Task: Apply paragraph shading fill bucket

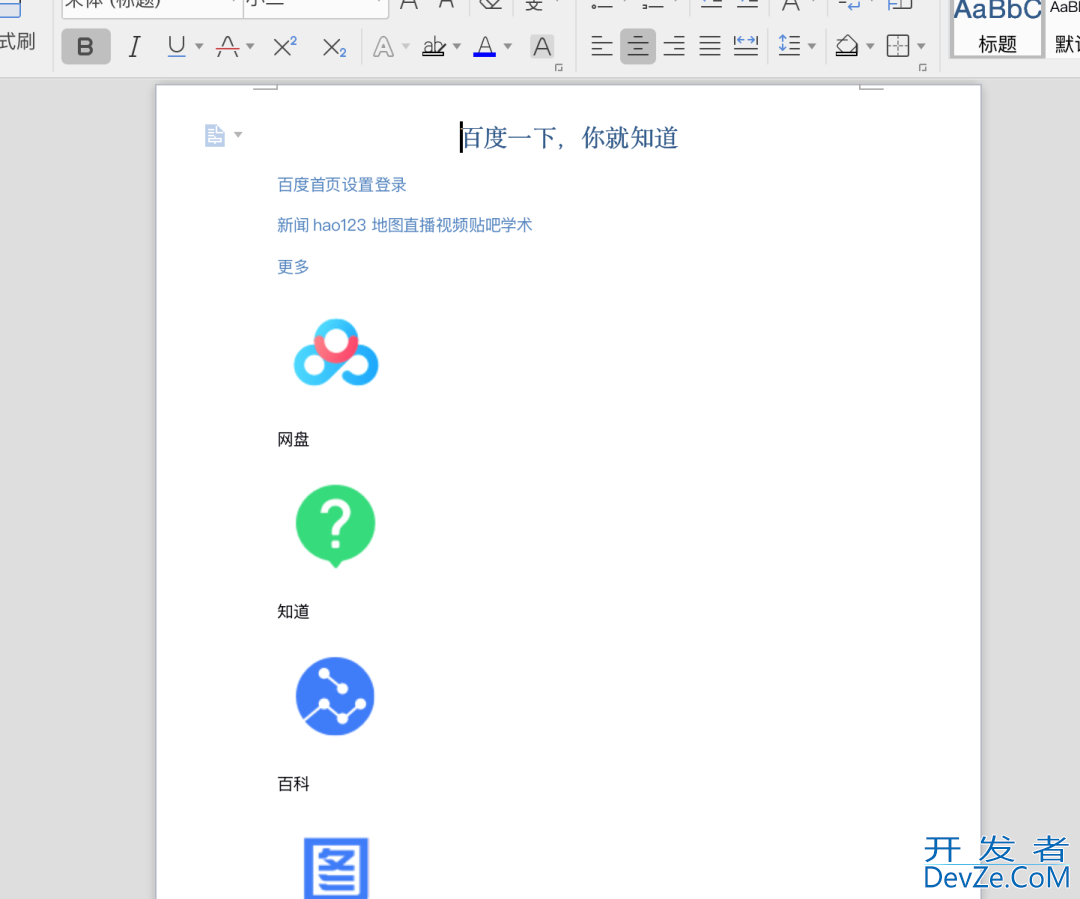Action: pyautogui.click(x=847, y=46)
